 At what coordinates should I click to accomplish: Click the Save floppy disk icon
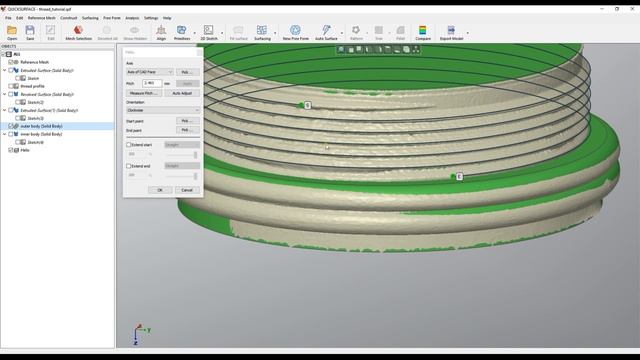pyautogui.click(x=30, y=30)
